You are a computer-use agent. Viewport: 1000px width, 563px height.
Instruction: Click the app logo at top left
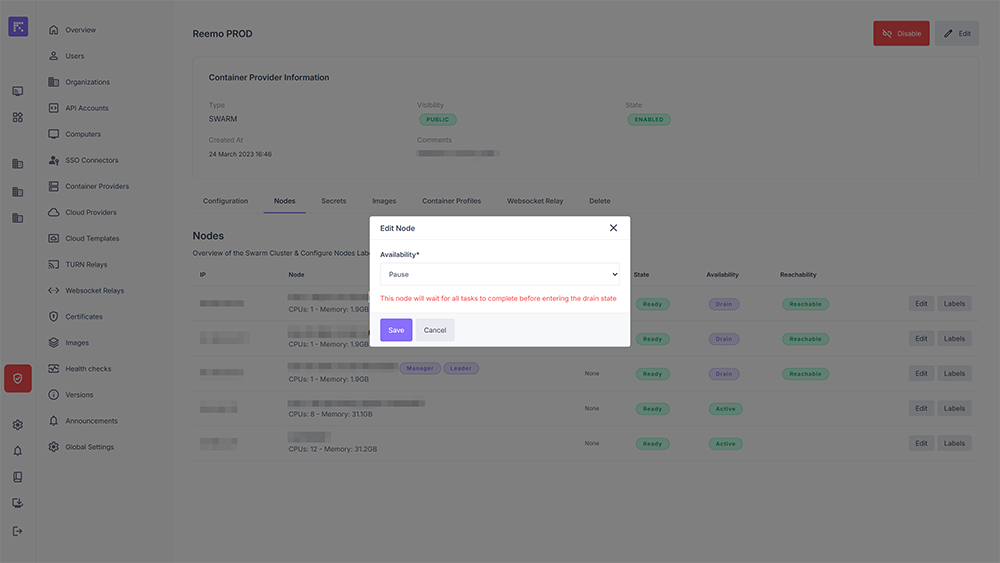point(18,27)
